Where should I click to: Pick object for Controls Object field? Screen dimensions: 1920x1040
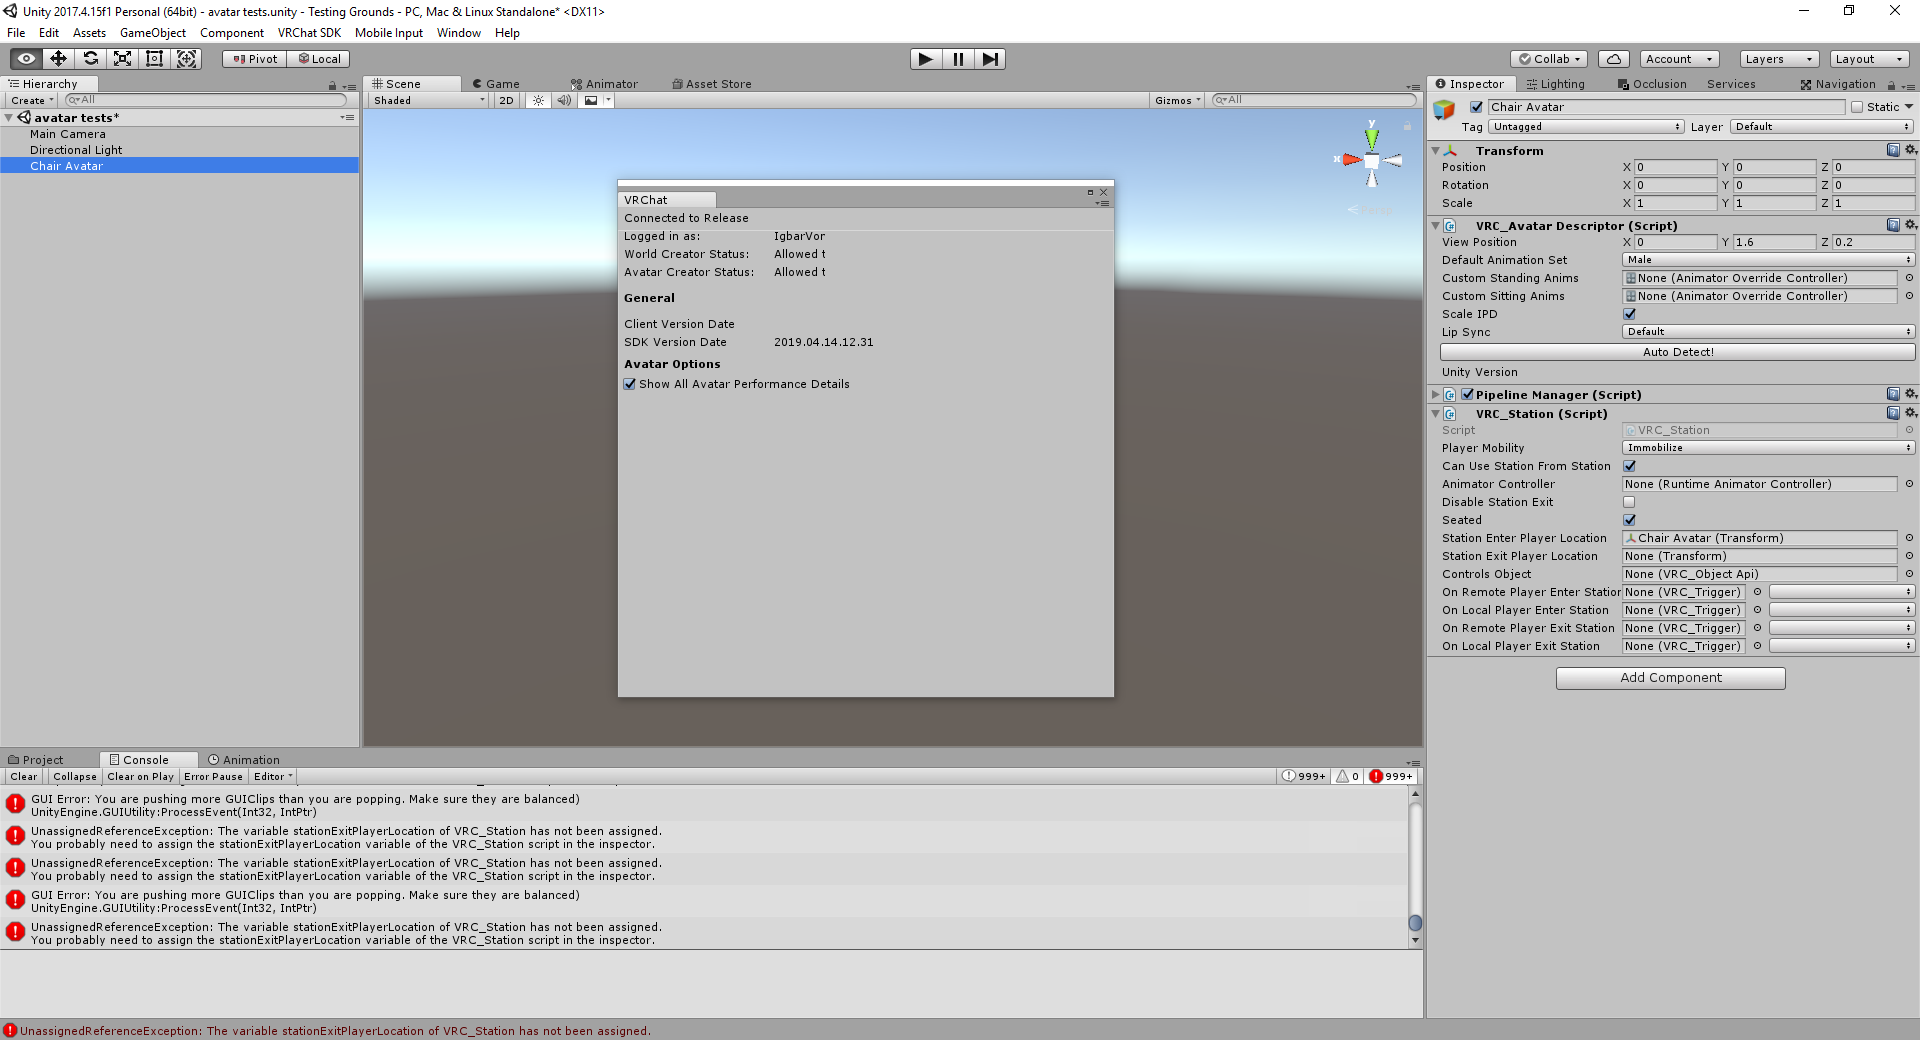[x=1909, y=574]
